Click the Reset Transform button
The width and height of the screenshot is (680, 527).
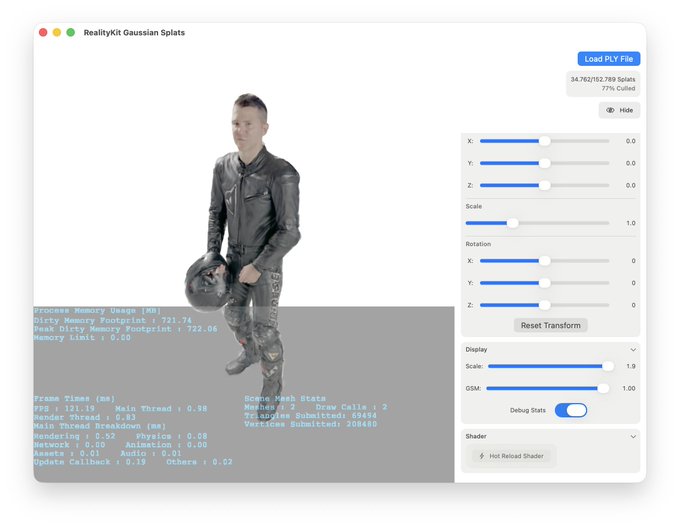pyautogui.click(x=550, y=325)
